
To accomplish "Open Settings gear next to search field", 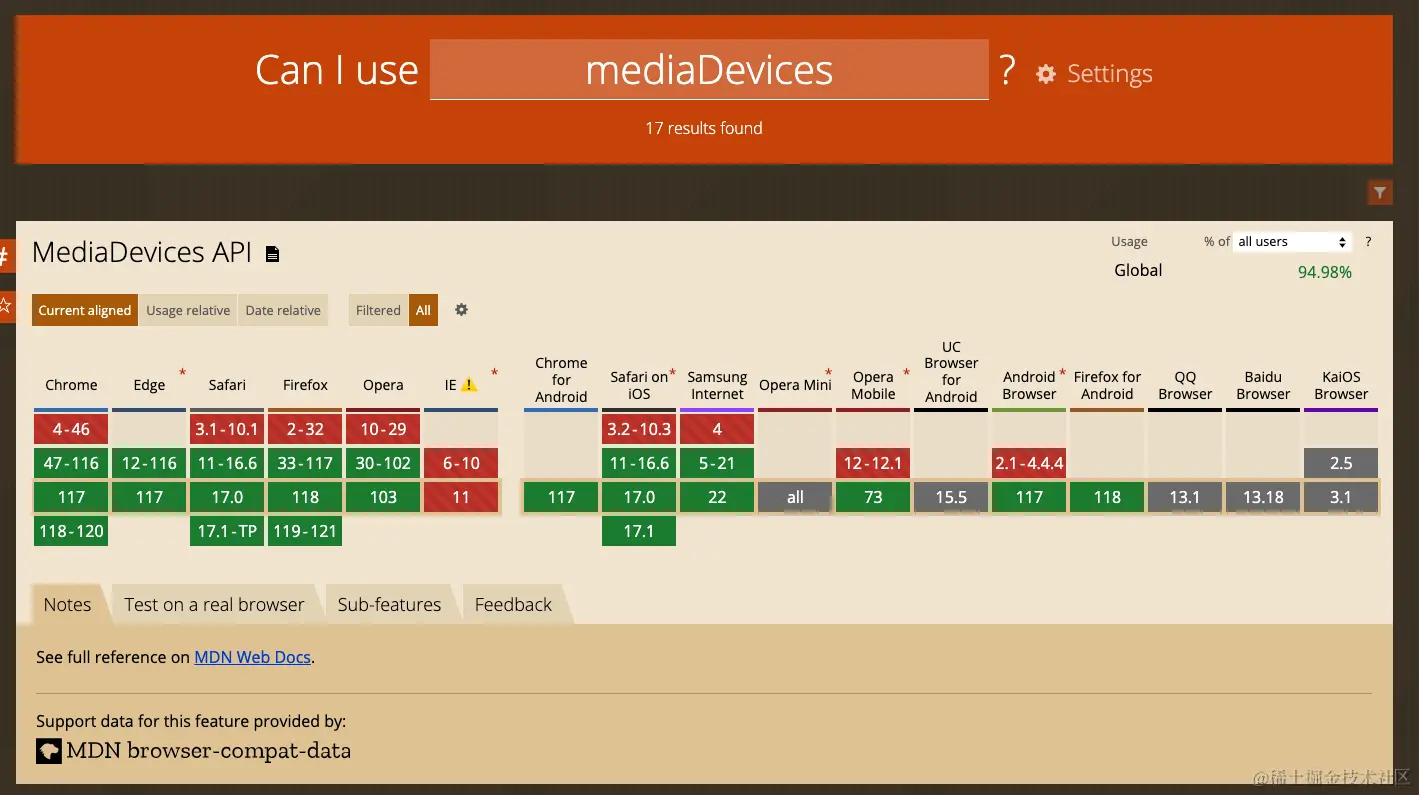I will (x=1046, y=74).
